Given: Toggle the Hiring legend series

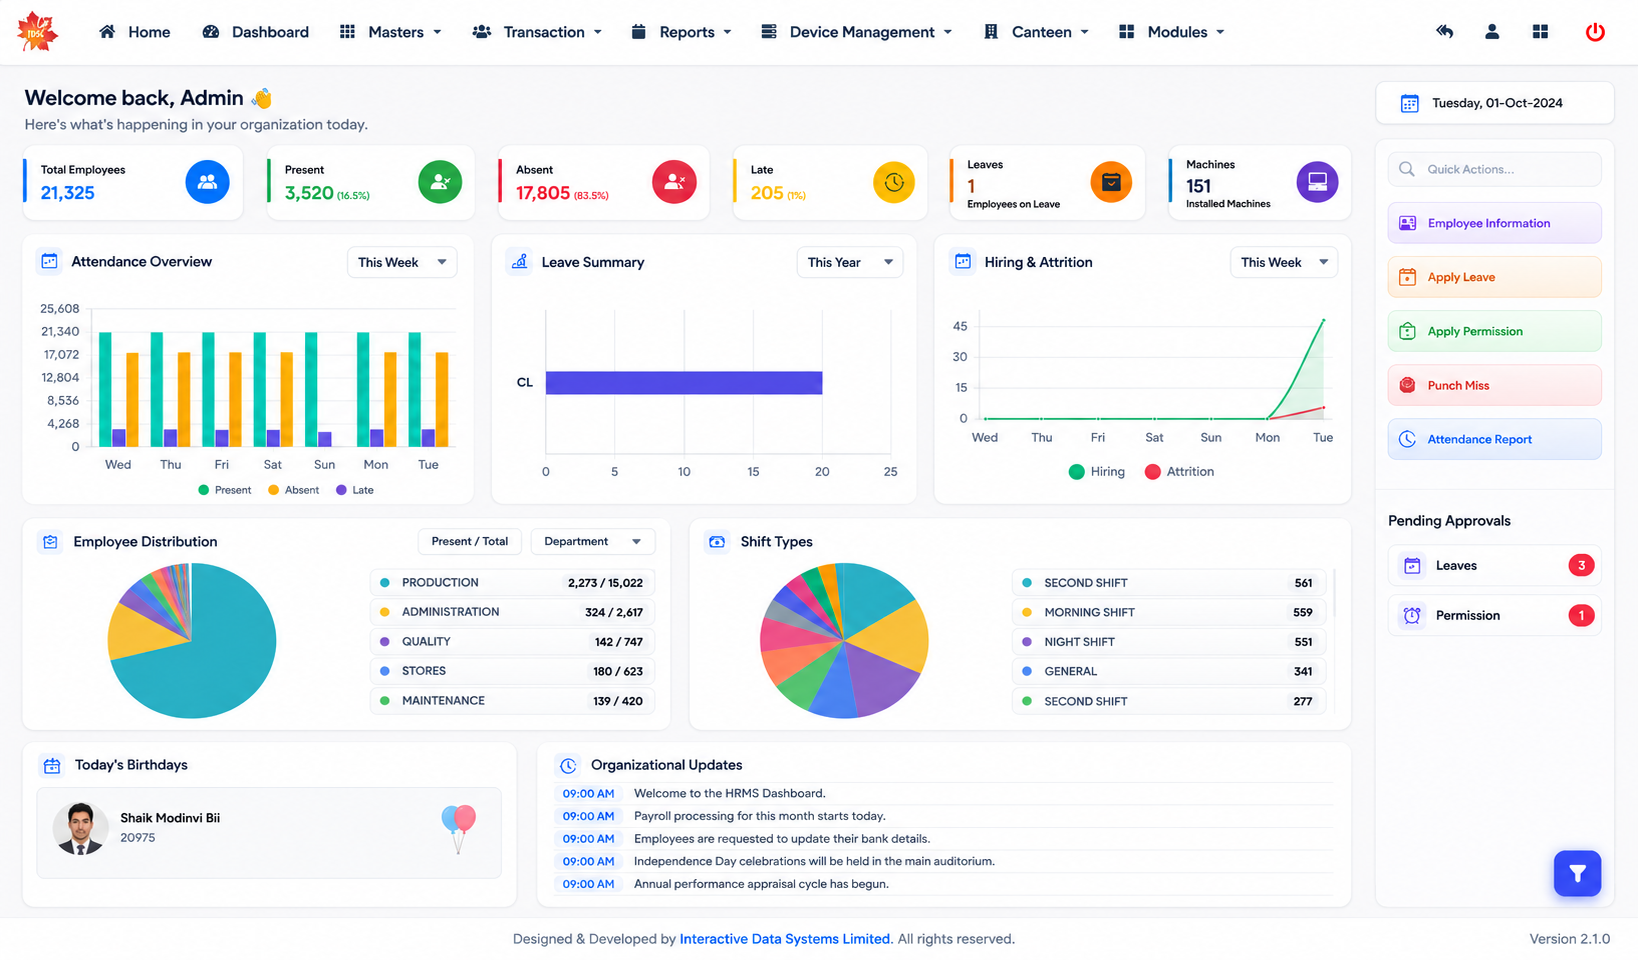Looking at the screenshot, I should click(1097, 472).
